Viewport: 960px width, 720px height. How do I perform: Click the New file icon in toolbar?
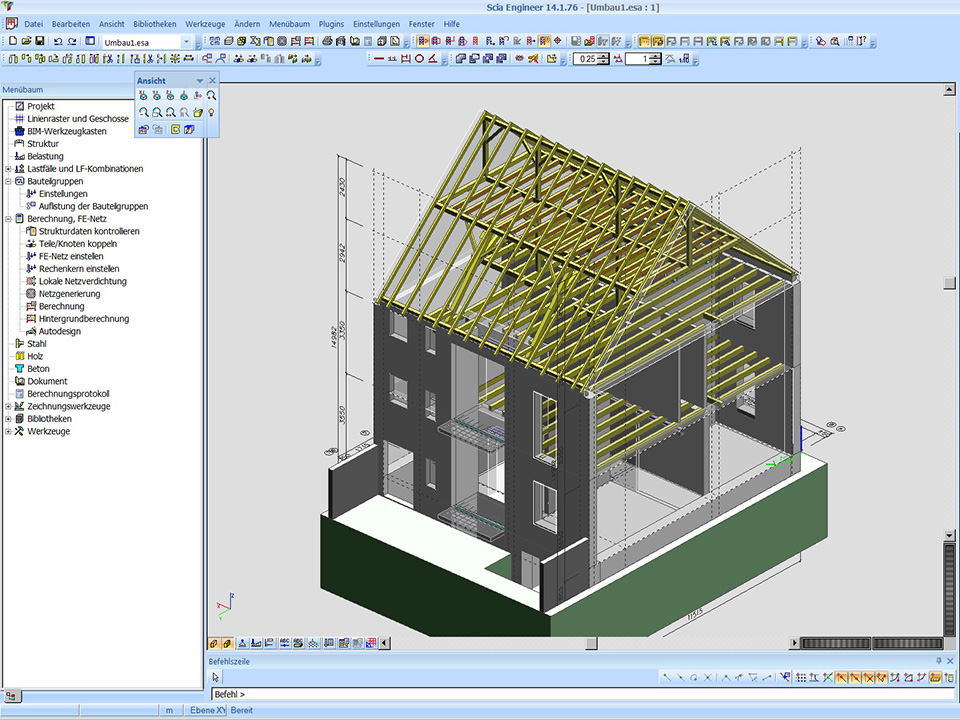[x=12, y=41]
